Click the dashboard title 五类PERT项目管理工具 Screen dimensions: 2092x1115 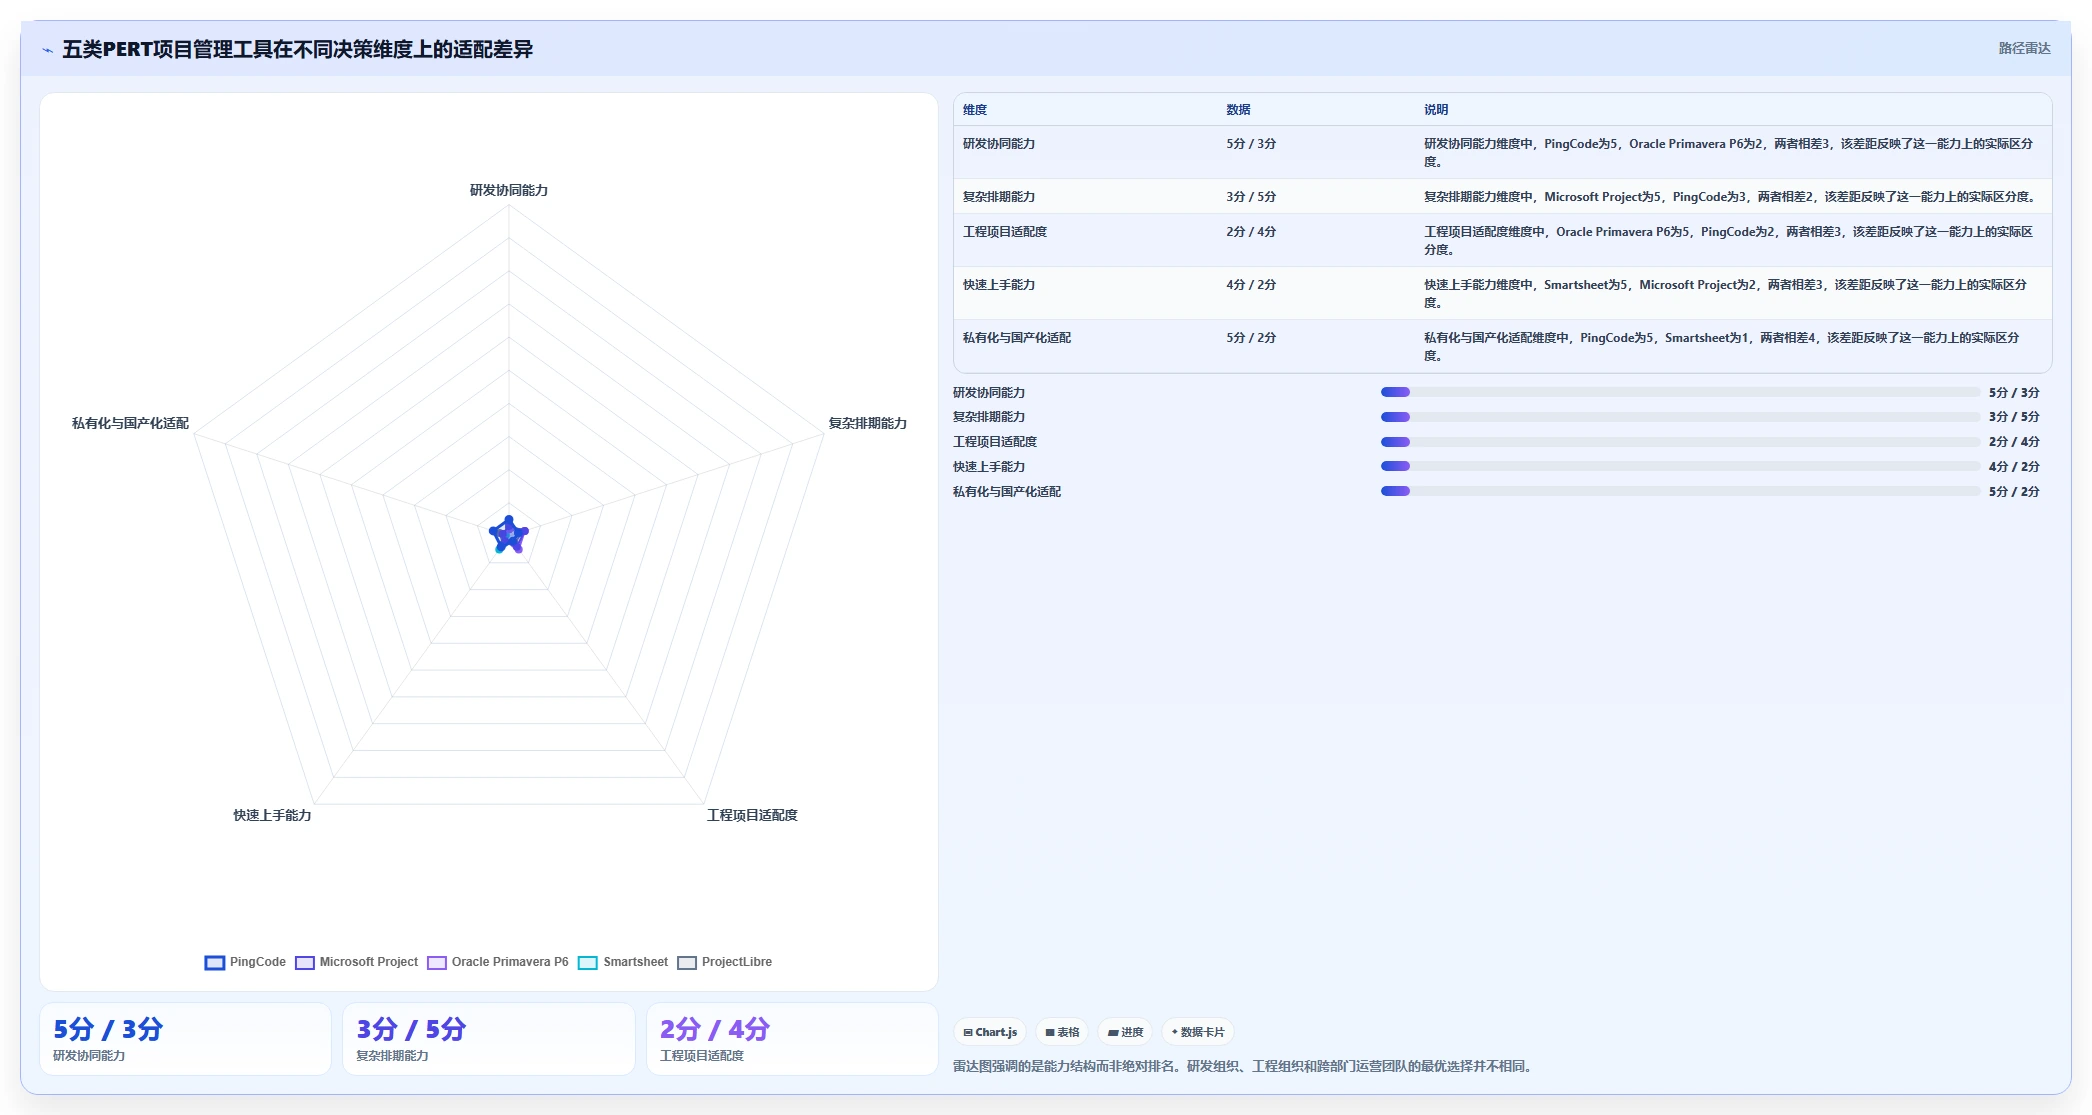pos(297,49)
